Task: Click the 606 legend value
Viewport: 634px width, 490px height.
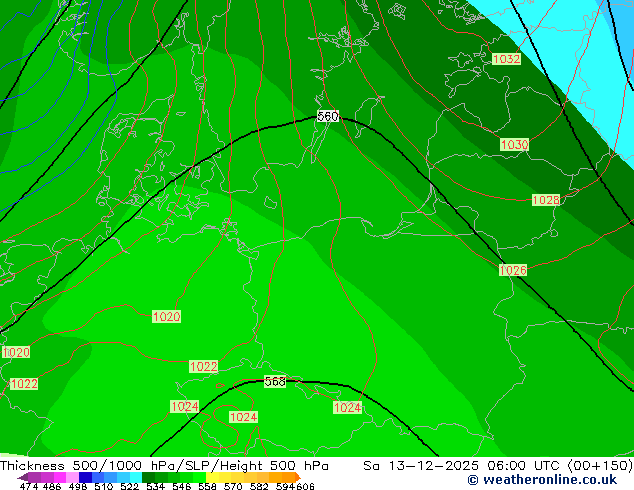Action: click(x=305, y=486)
